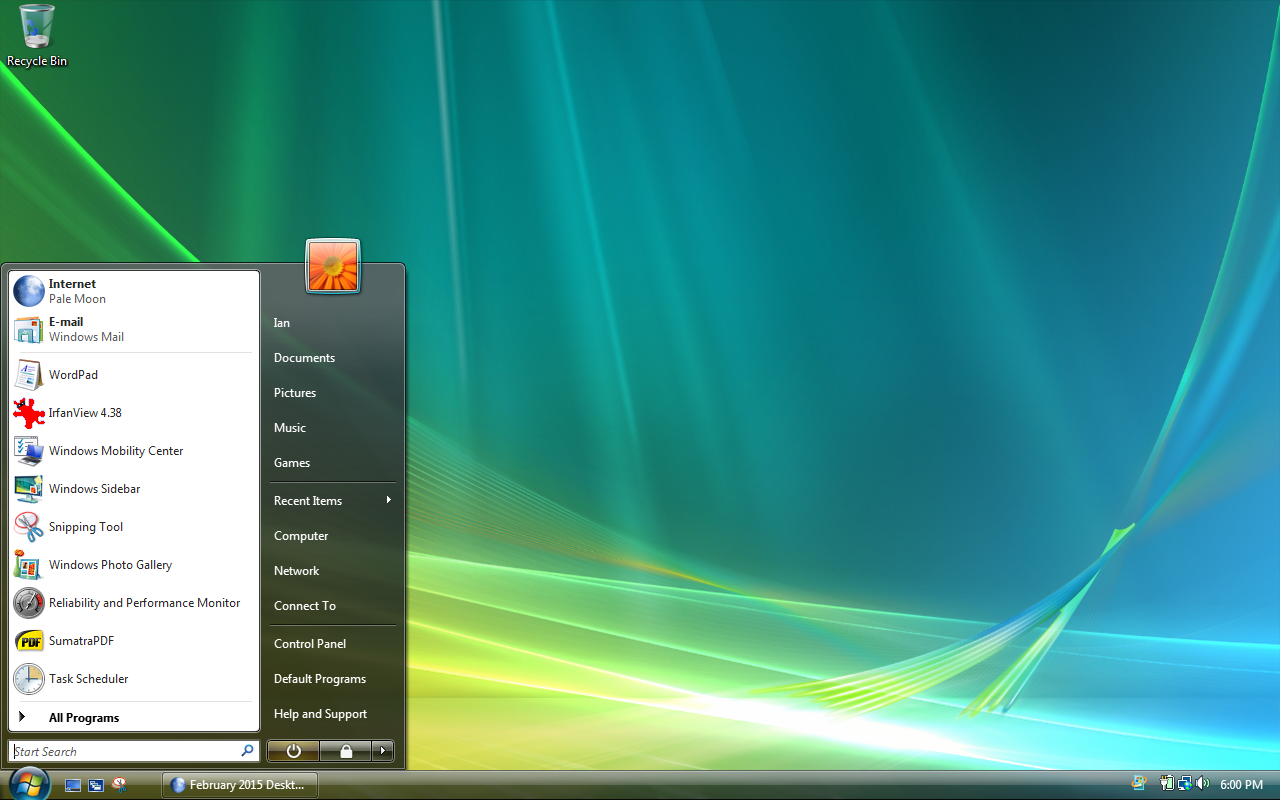Open the Pictures folder
Screen dimensions: 1280x800
coord(333,393)
